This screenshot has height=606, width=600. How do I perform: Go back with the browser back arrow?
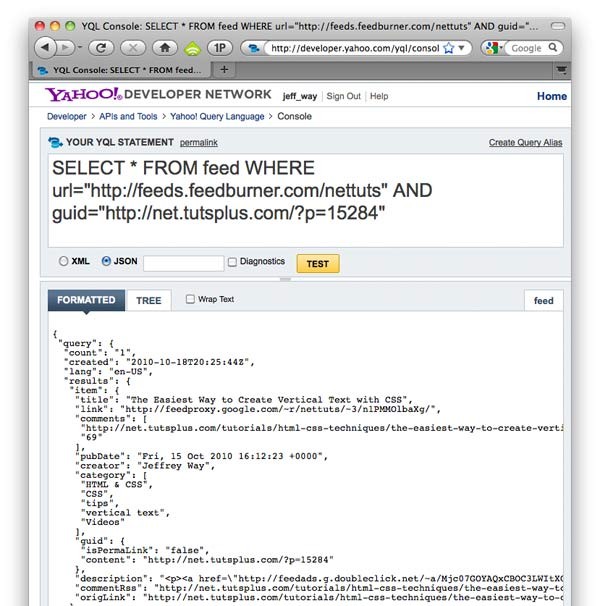(x=45, y=48)
